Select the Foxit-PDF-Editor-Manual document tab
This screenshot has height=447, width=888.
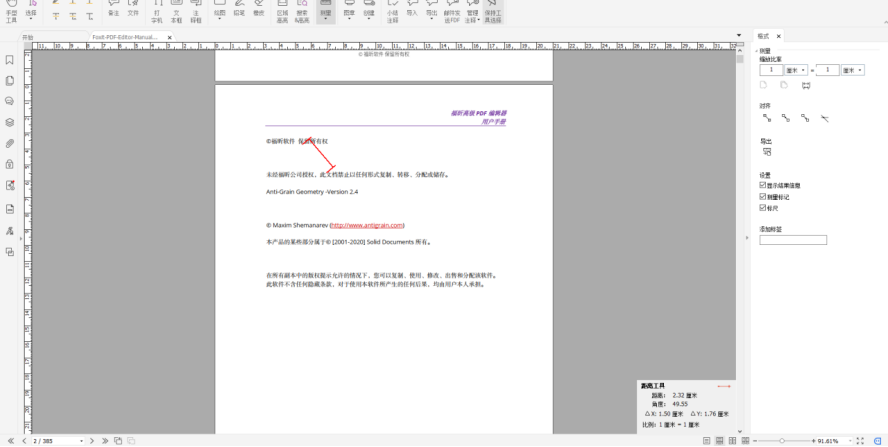(x=125, y=37)
